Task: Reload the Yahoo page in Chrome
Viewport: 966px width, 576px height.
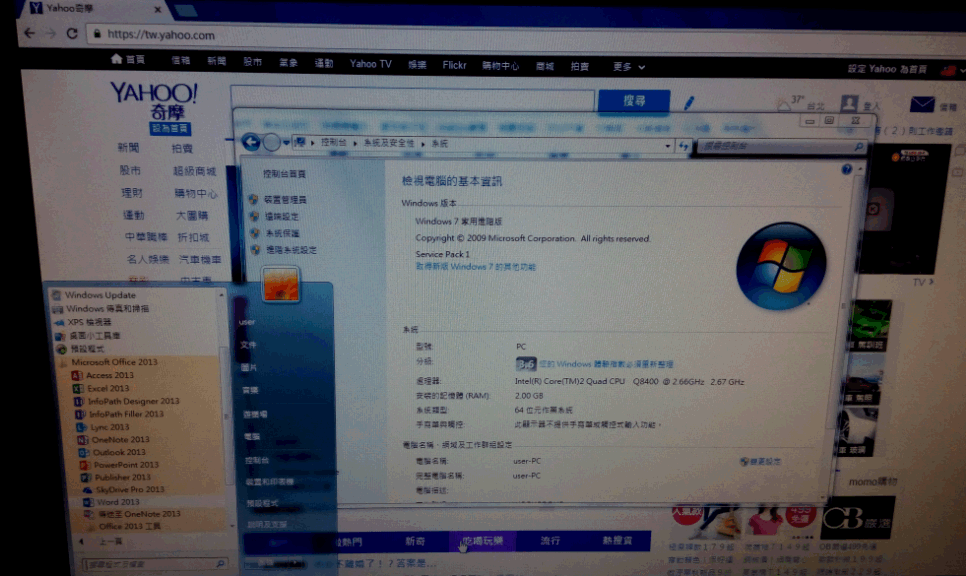Action: tap(72, 34)
